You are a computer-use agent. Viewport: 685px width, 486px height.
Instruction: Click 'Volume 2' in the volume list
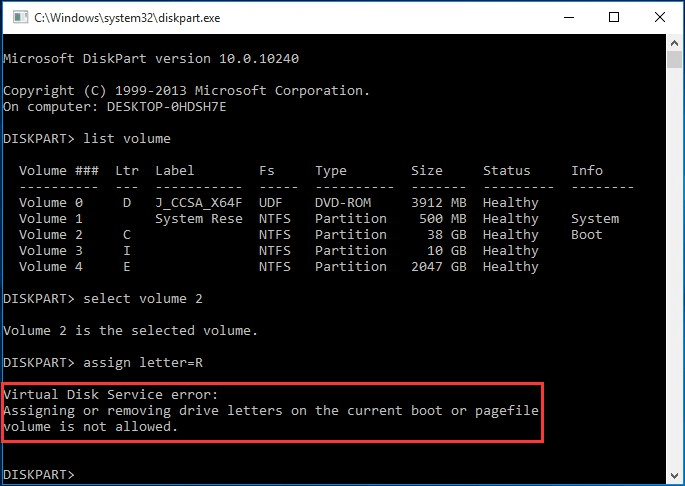click(51, 235)
